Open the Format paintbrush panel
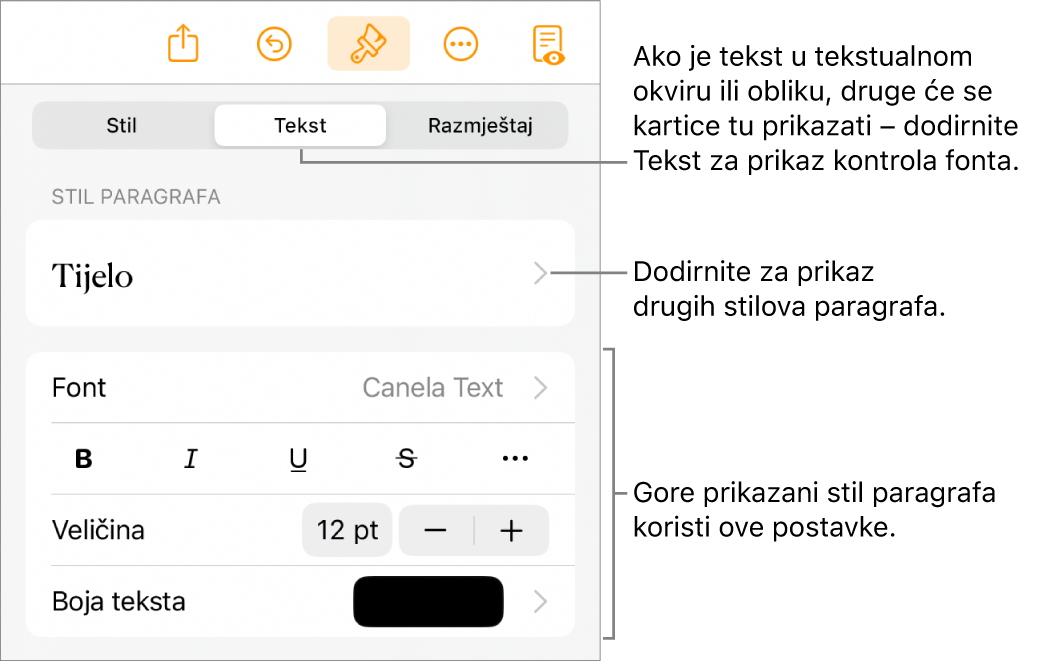Screen dimensions: 1041x662 tap(368, 45)
